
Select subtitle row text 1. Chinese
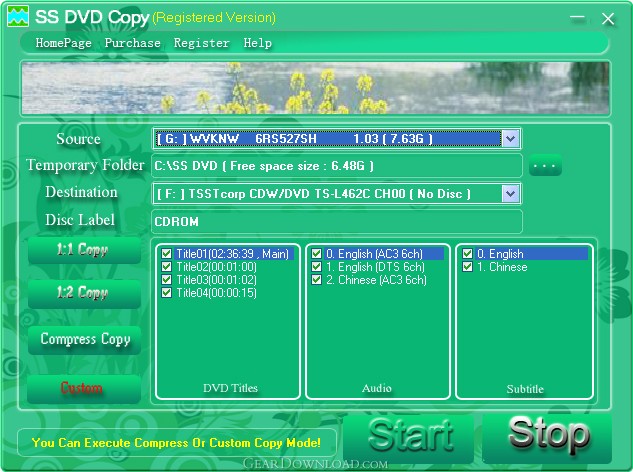(x=502, y=266)
